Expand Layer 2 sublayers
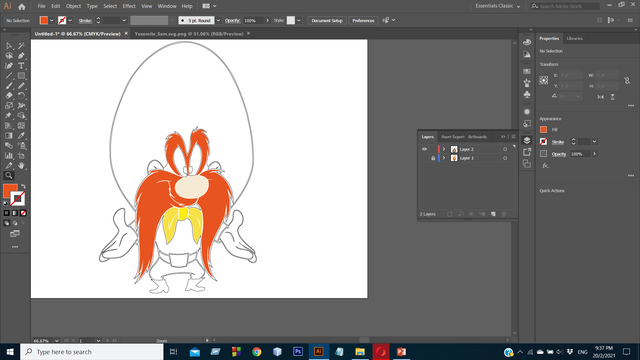Viewport: 640px width, 360px height. click(444, 149)
